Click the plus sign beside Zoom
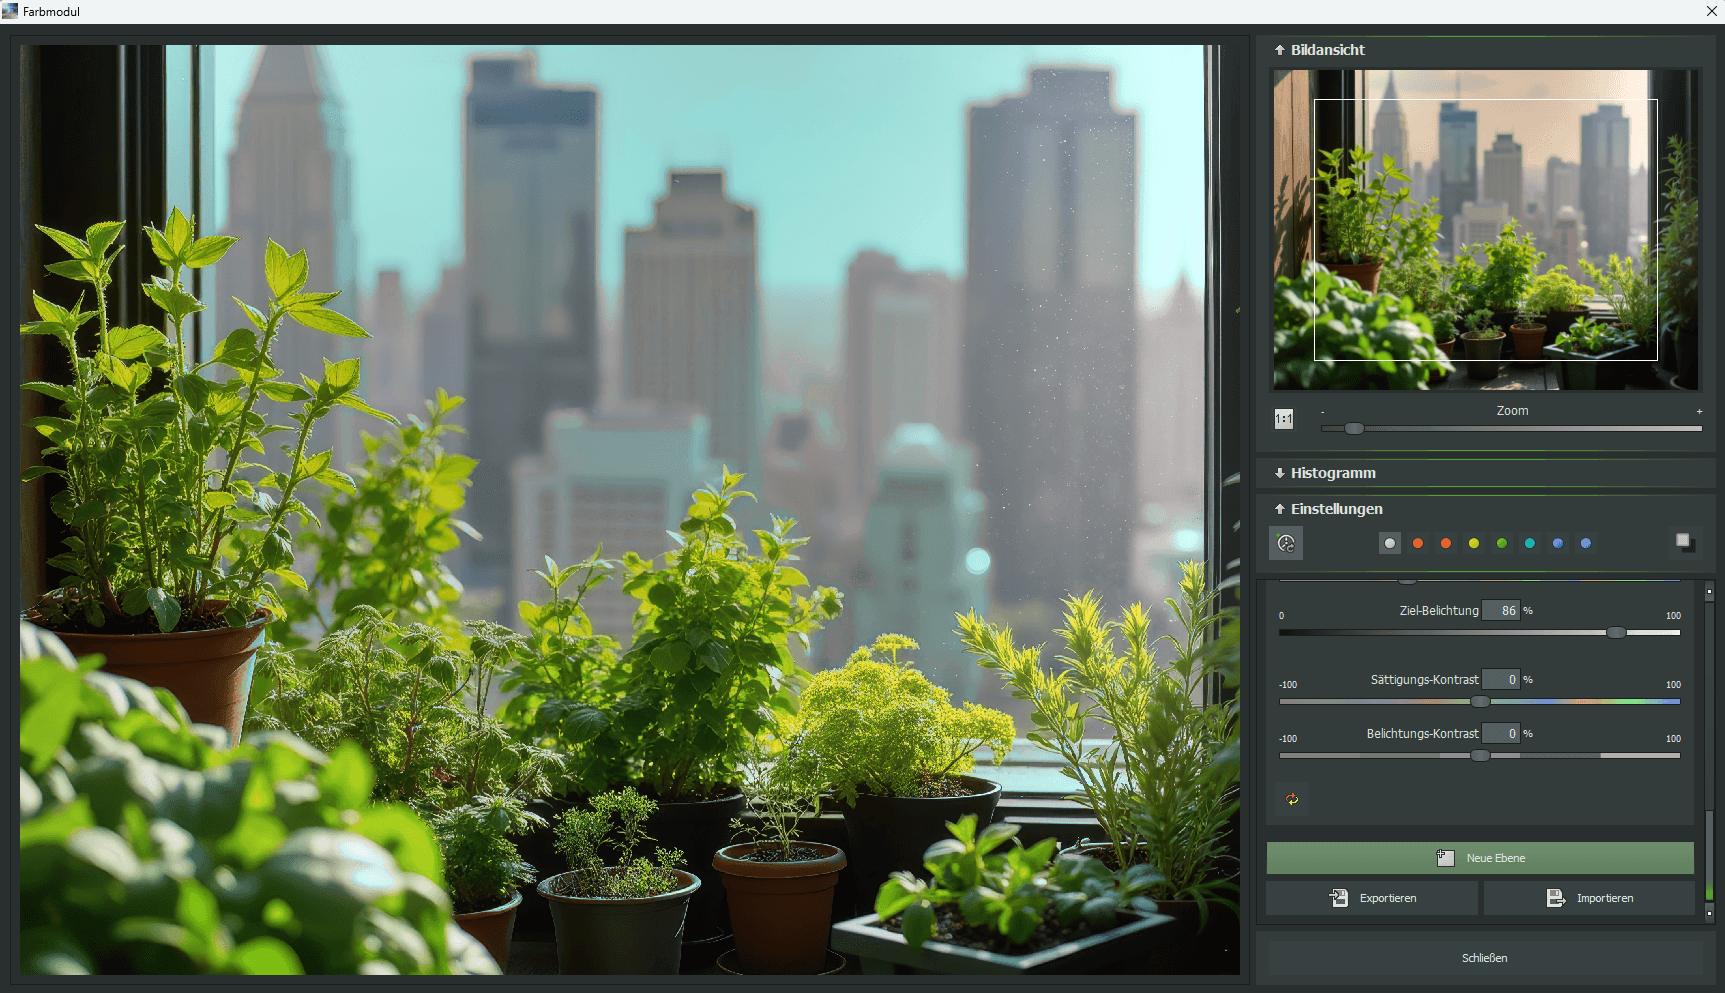This screenshot has height=993, width=1725. (x=1699, y=412)
